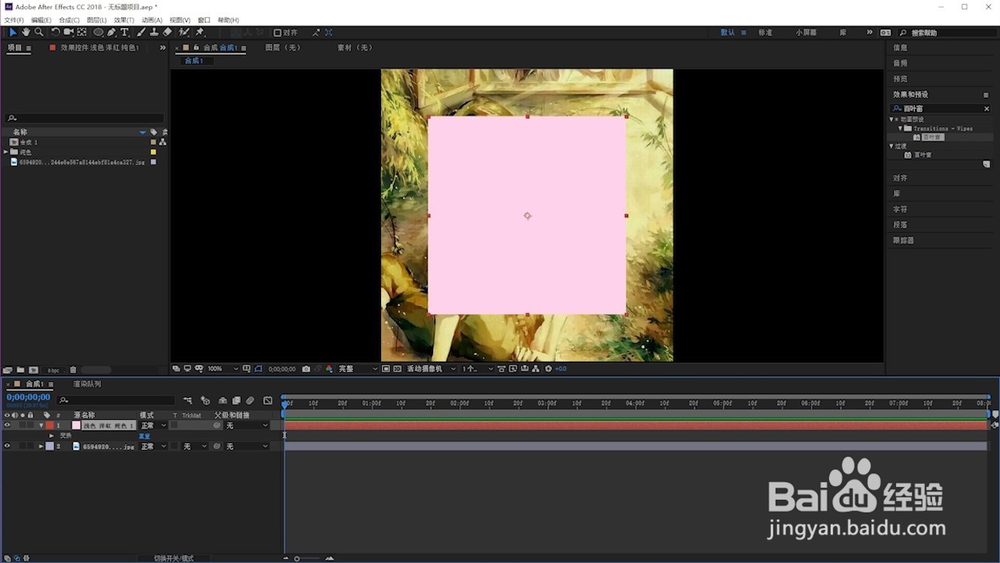Hide the pink solid layer 1
The height and width of the screenshot is (563, 1000).
[x=7, y=425]
